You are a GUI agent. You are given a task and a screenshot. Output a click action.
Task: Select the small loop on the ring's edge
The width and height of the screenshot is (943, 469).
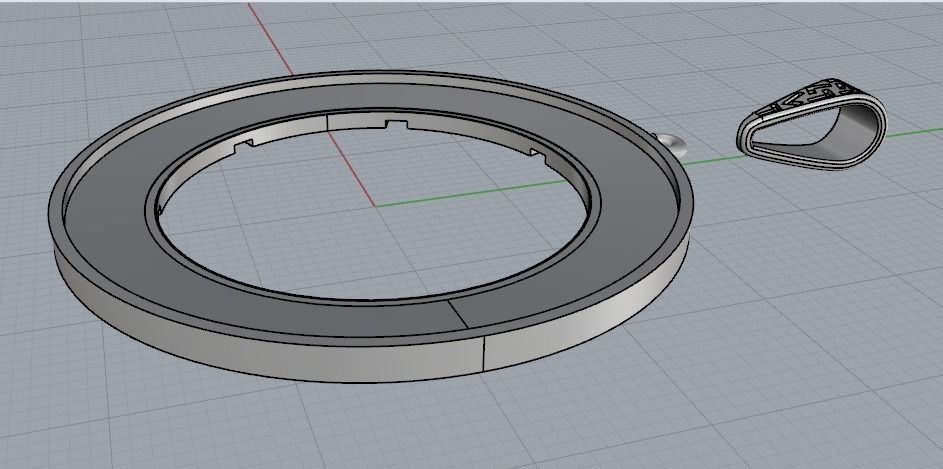(672, 144)
